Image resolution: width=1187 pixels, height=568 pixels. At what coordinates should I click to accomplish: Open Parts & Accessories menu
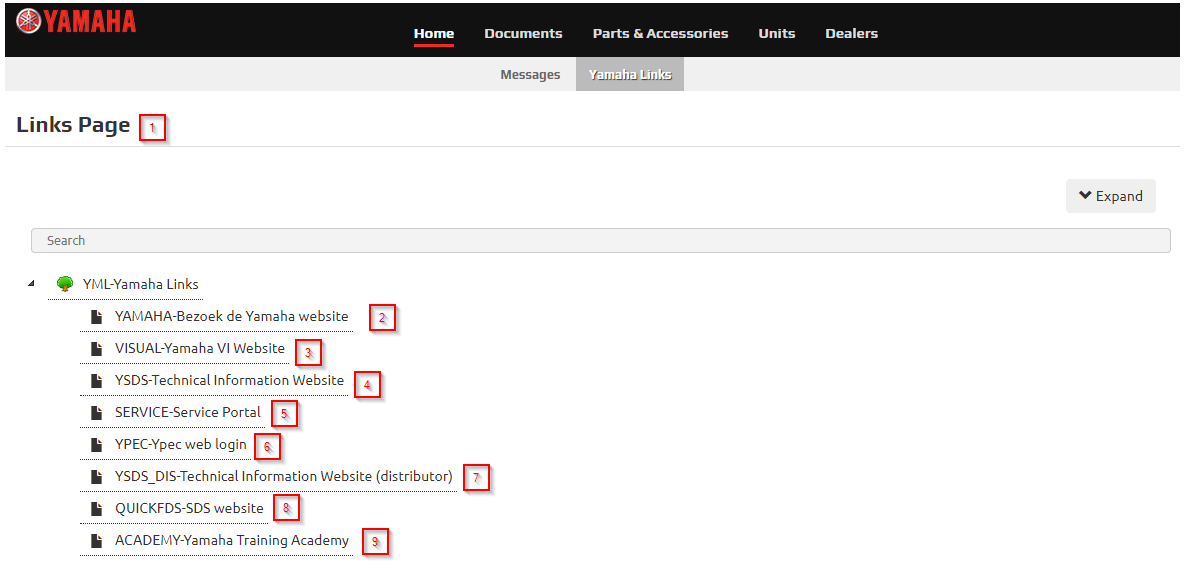pos(660,33)
